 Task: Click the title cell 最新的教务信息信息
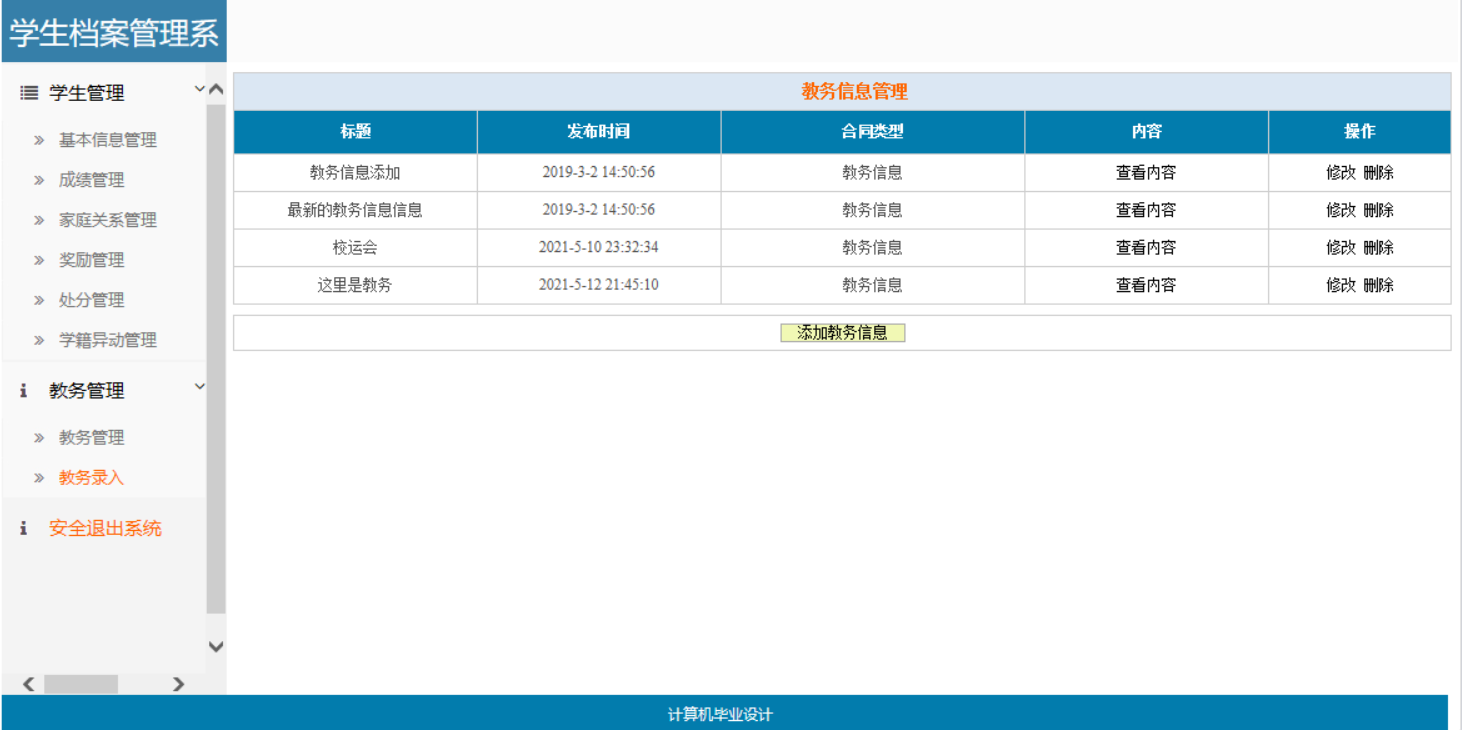point(355,210)
